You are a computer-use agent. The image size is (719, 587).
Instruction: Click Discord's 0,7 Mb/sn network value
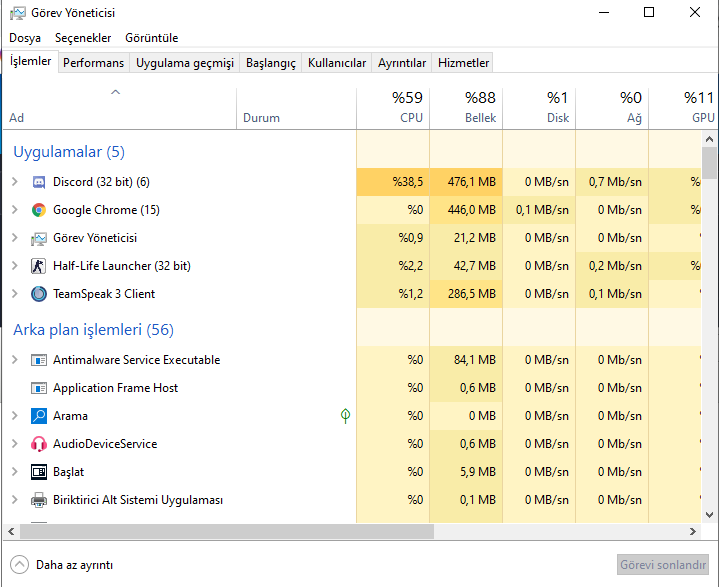point(615,182)
